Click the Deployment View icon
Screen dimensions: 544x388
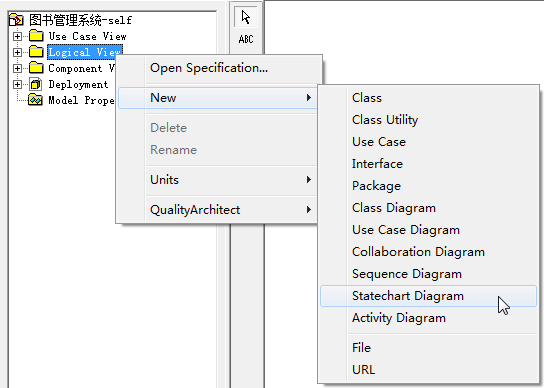[x=36, y=84]
